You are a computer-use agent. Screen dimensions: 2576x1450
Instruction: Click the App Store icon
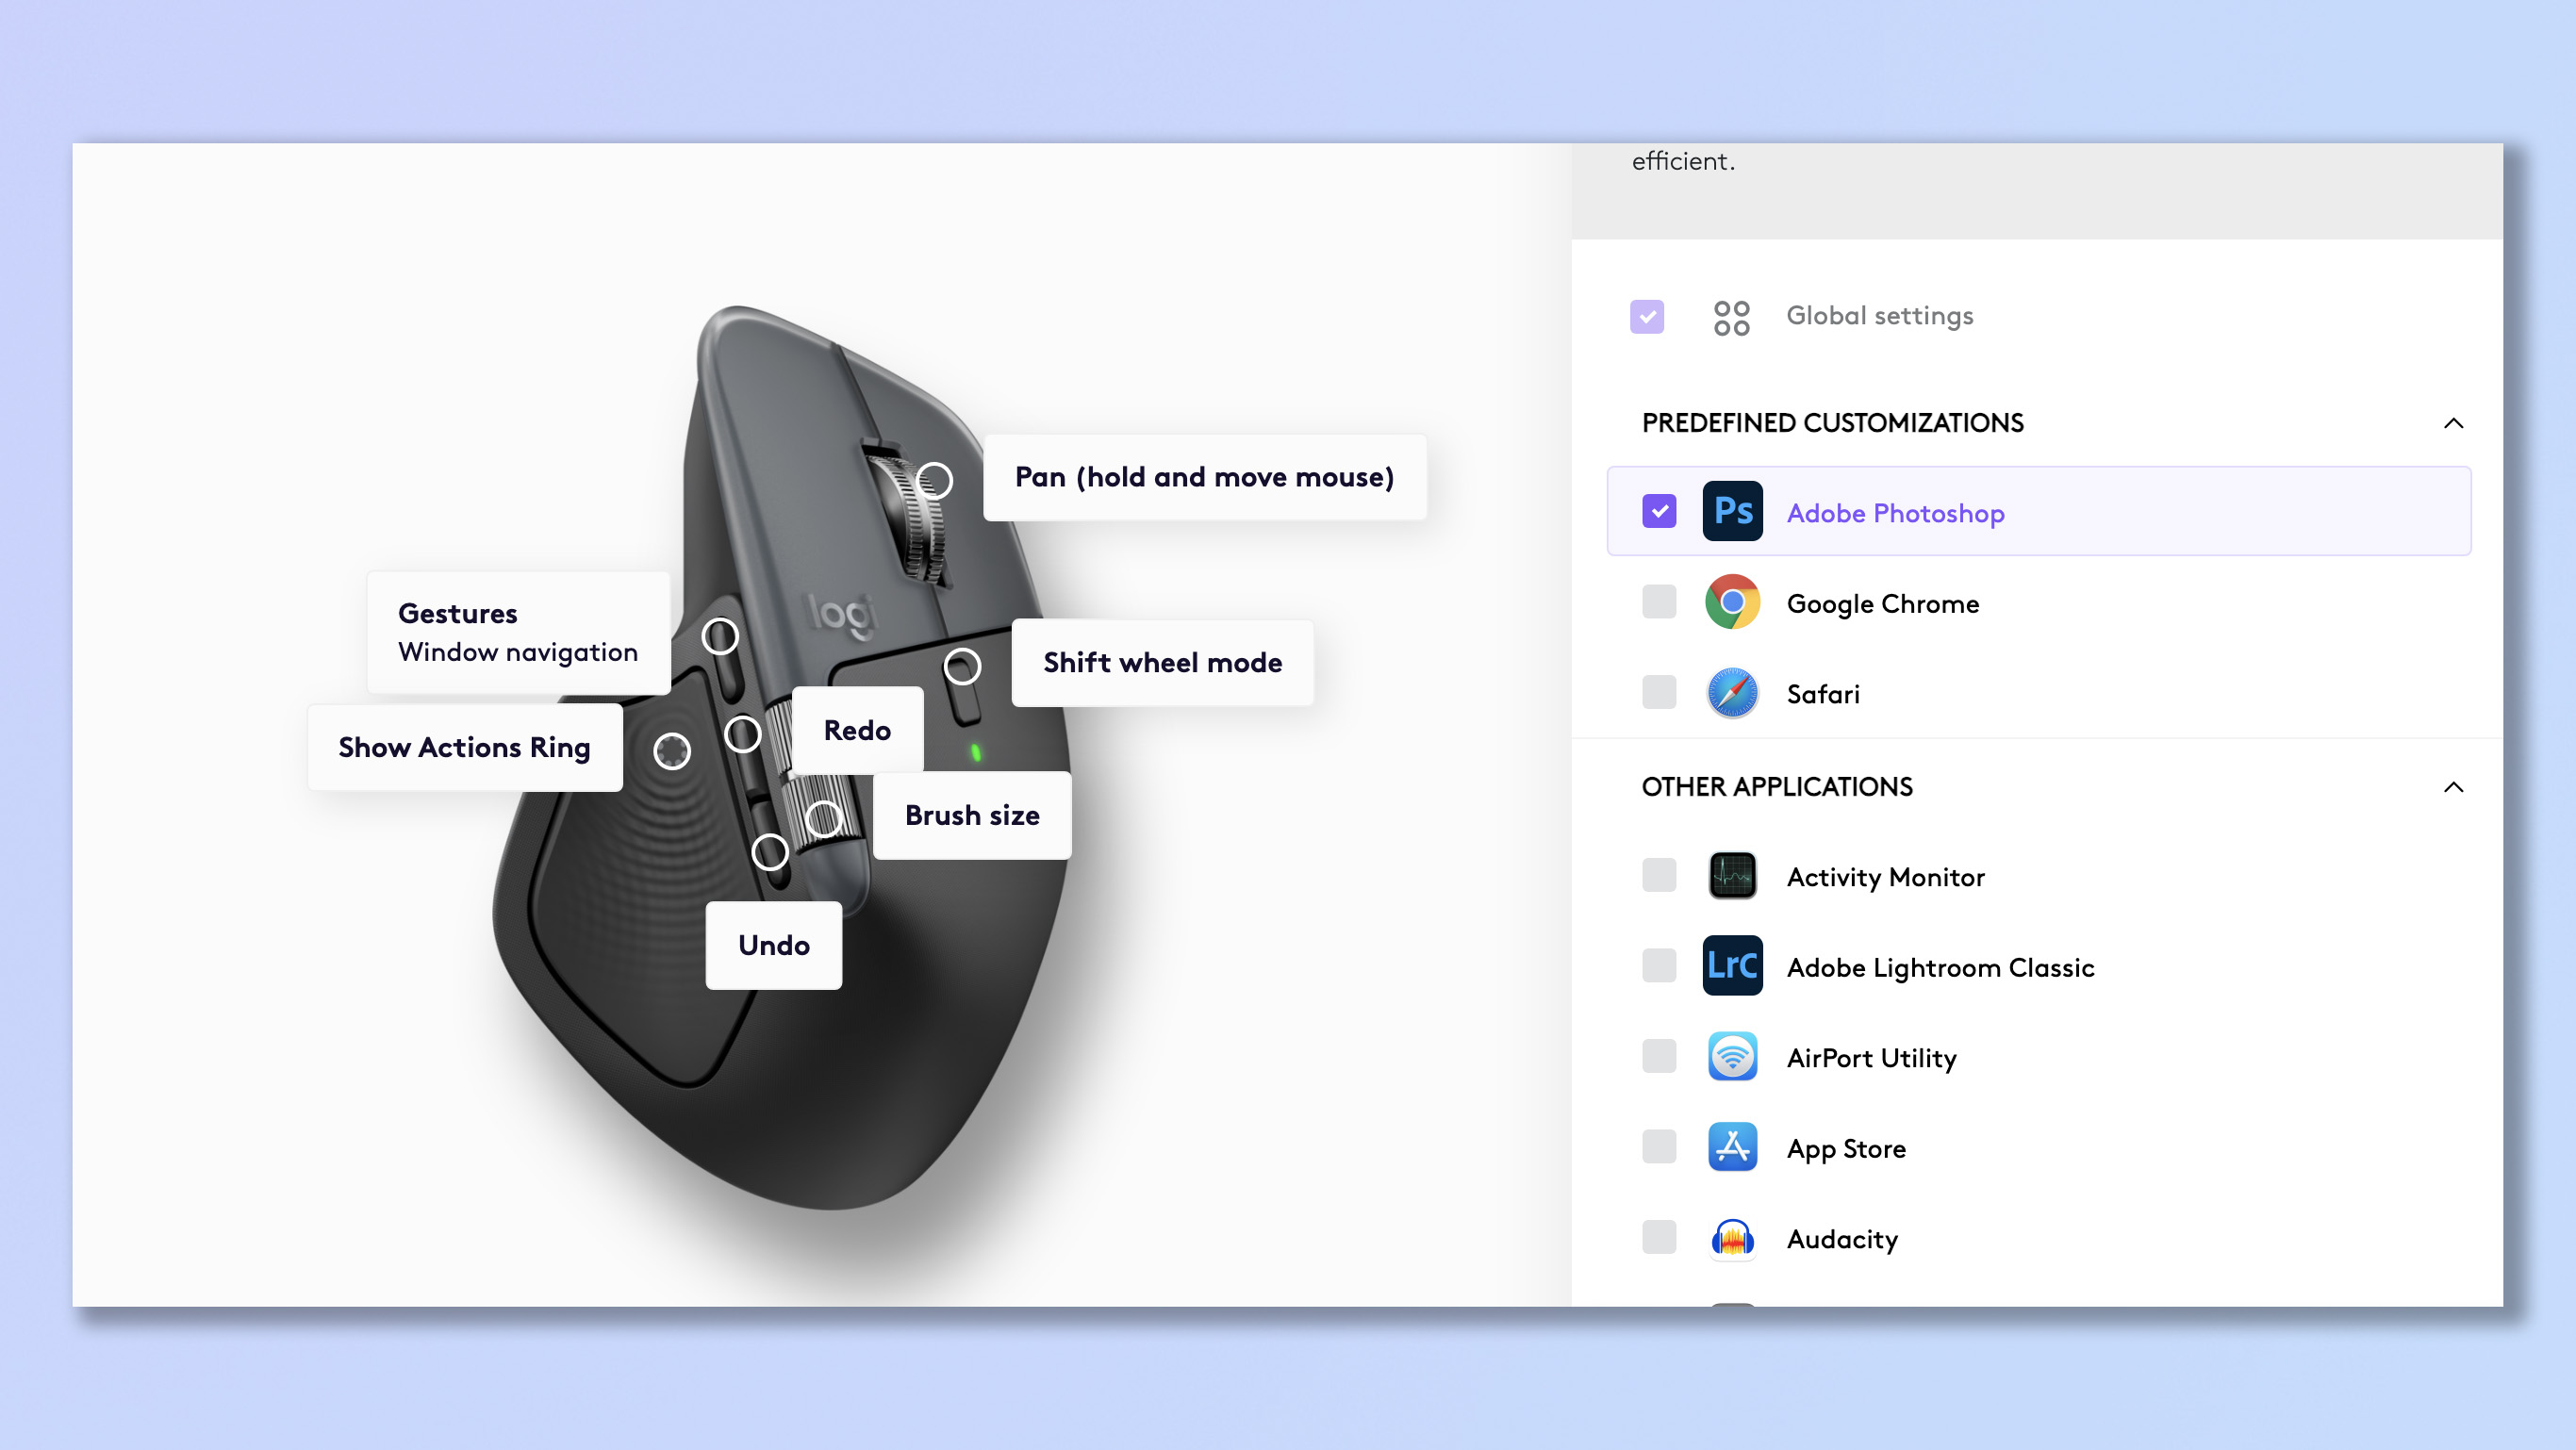(x=1733, y=1147)
